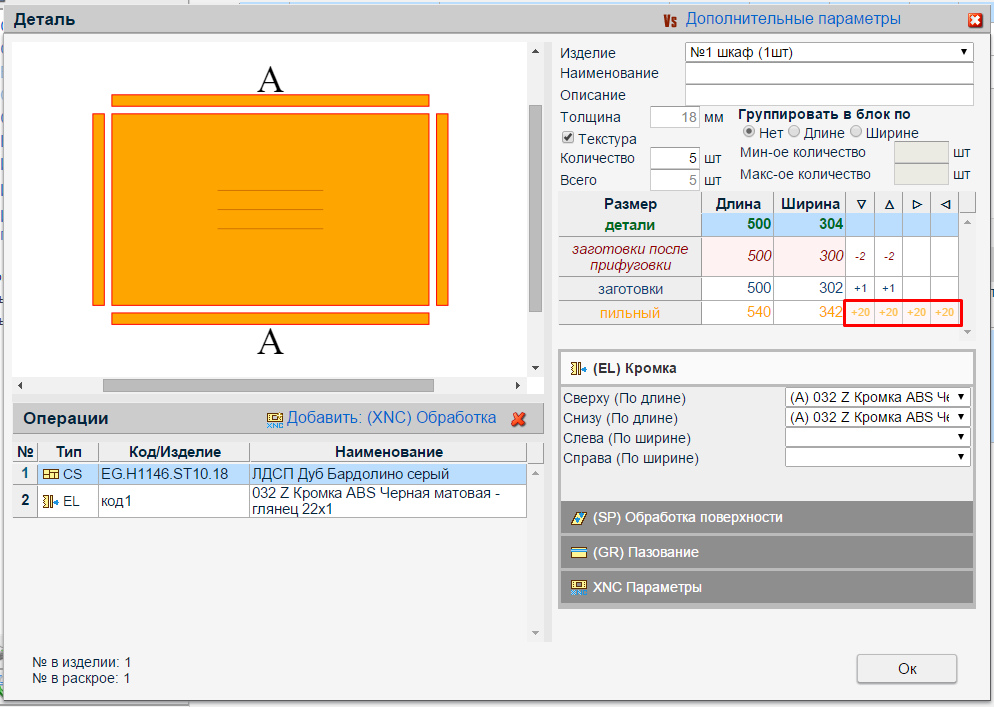Click the детали Ширина value 304
Viewport: 994px width, 707px height.
810,224
